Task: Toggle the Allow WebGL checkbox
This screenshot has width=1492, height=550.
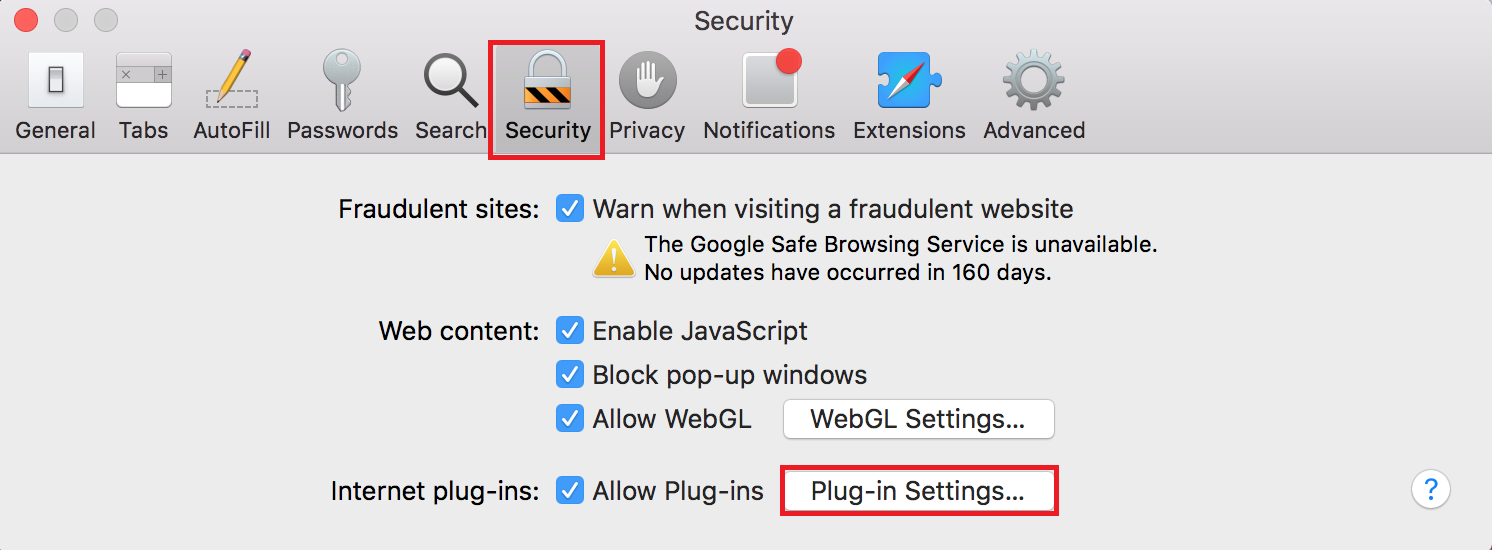Action: click(570, 418)
